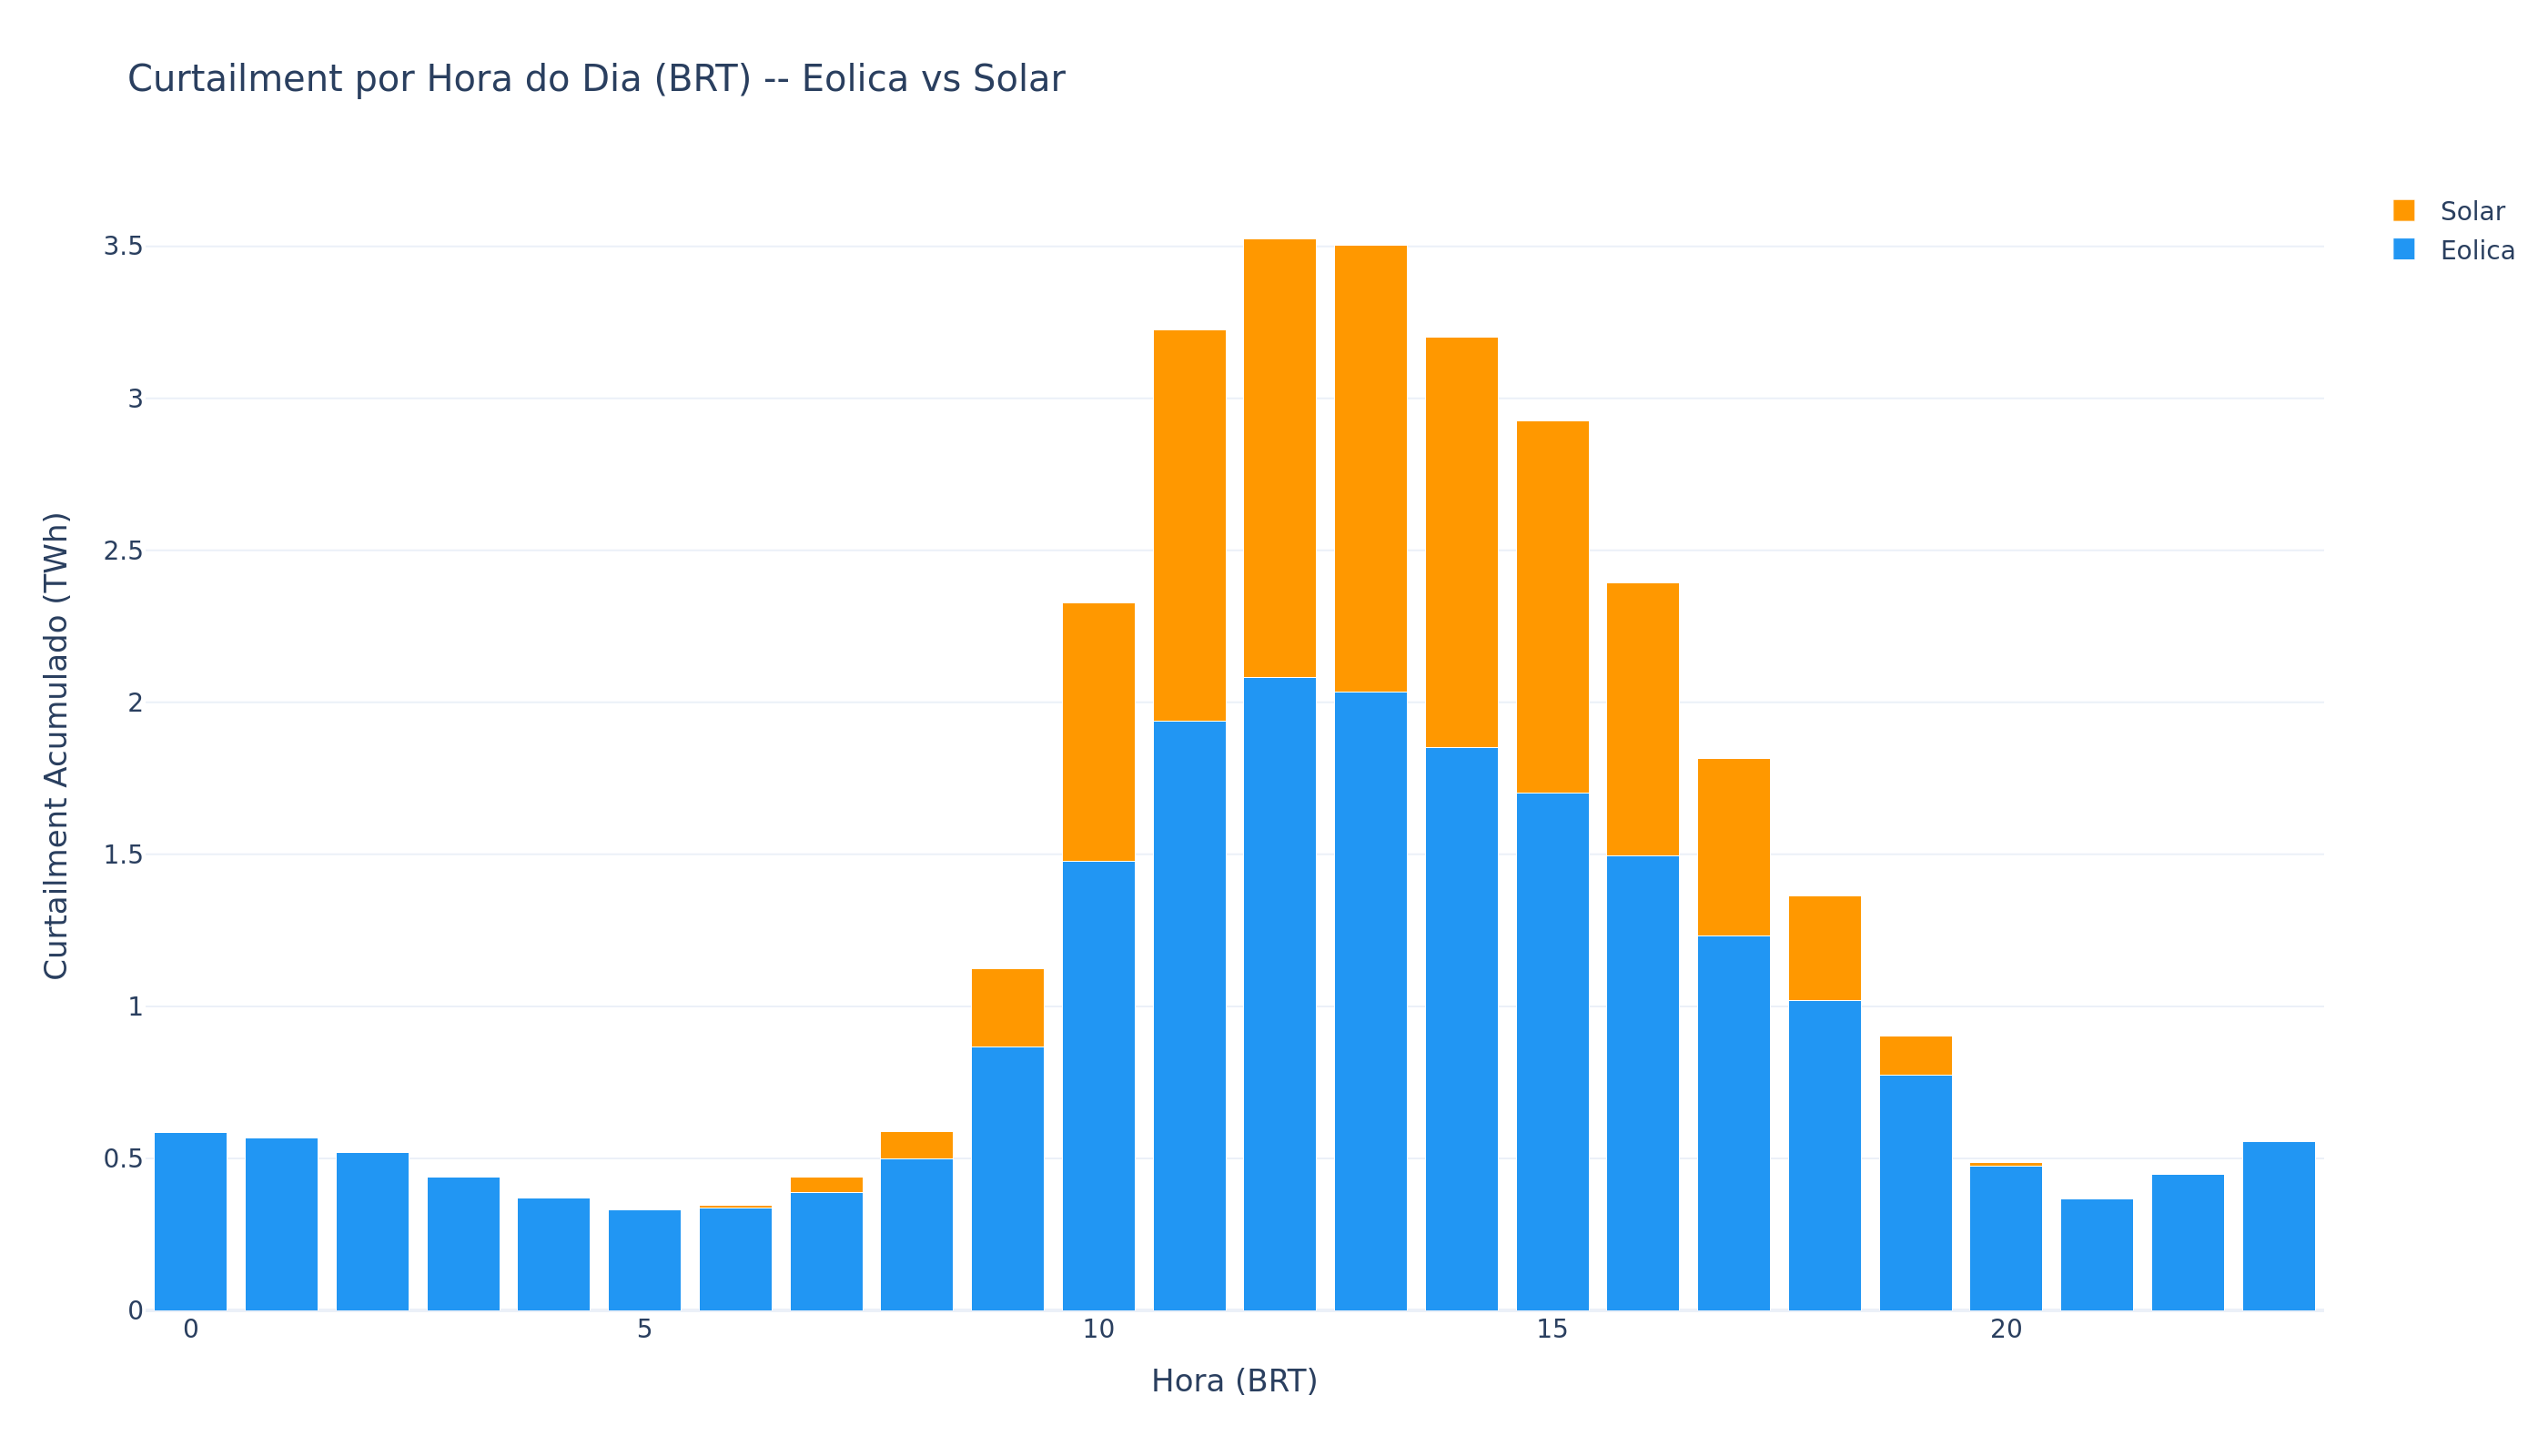Toggle the Solar legend entry

tap(2471, 212)
